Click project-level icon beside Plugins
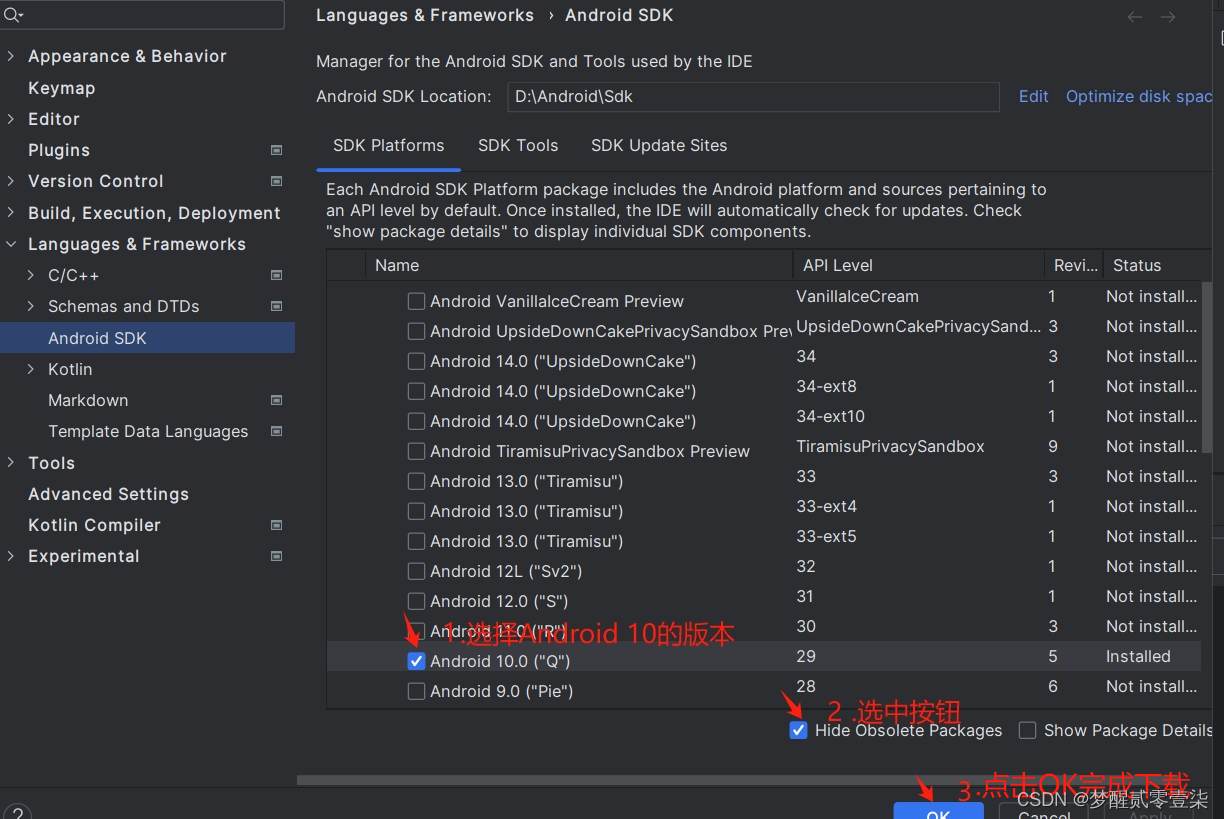 click(x=277, y=150)
